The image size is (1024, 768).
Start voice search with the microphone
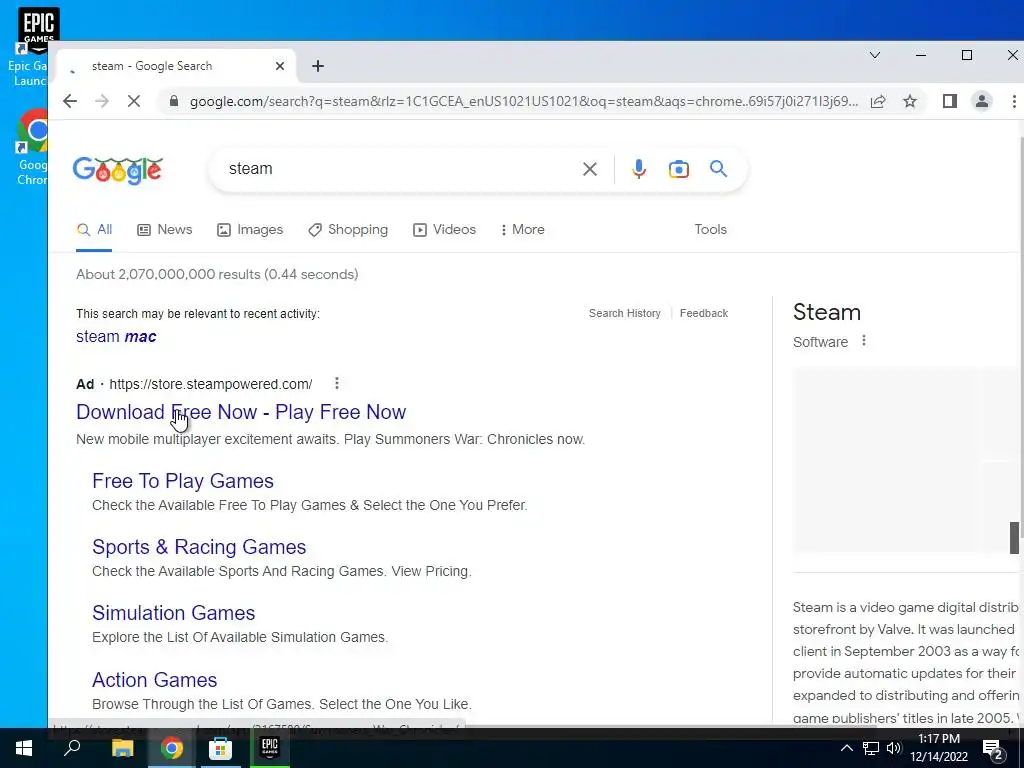[x=639, y=169]
